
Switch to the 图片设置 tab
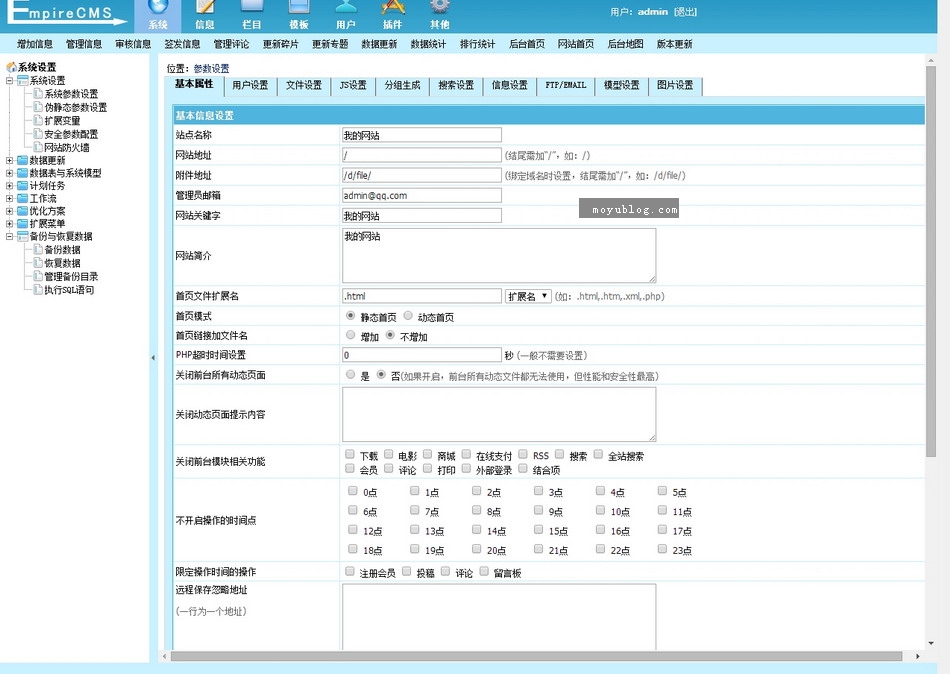[675, 86]
